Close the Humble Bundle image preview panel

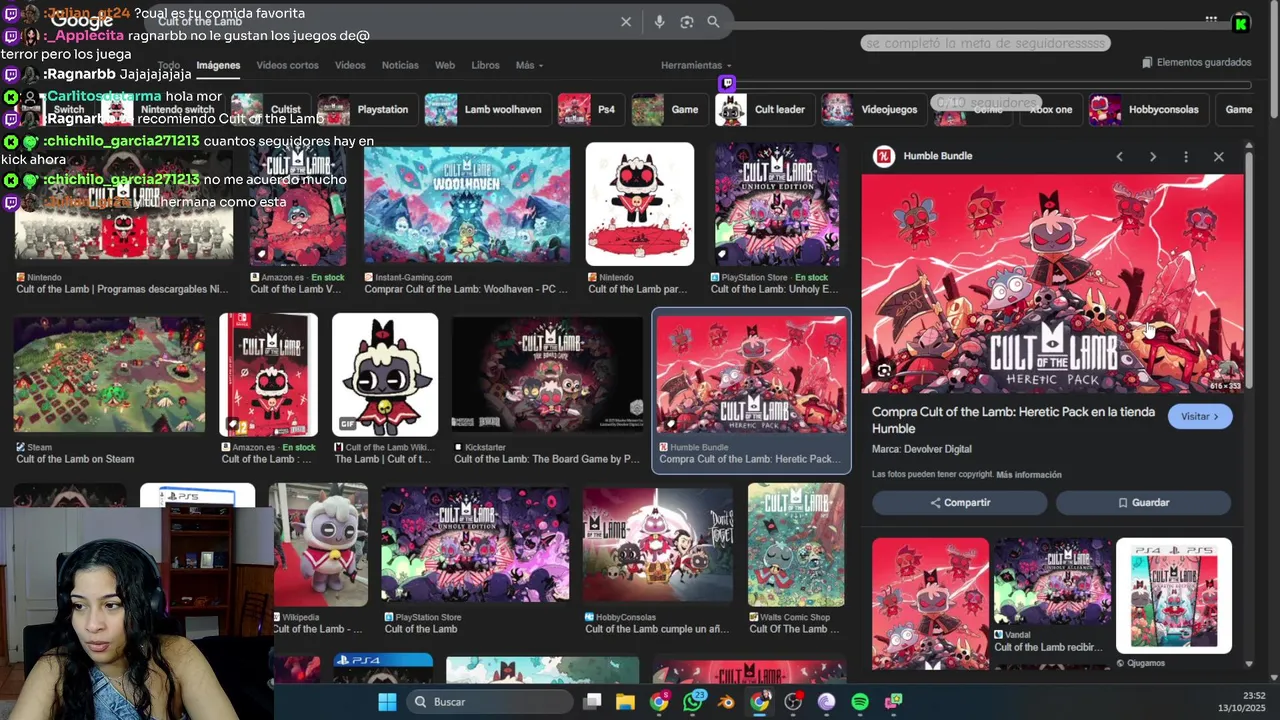point(1218,157)
